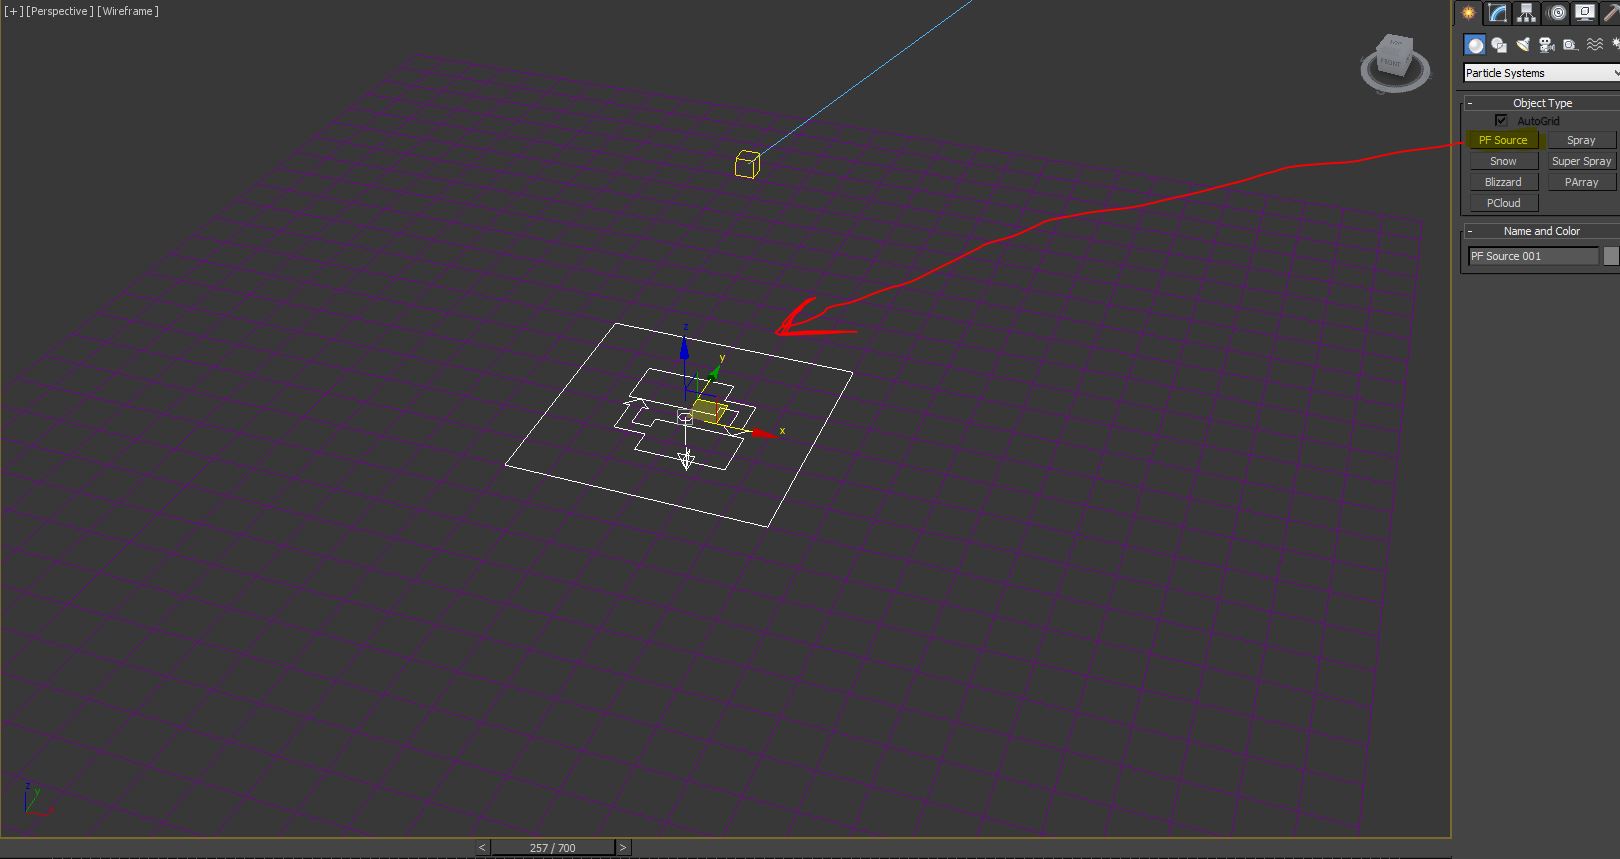Click the ViewCube in the viewport
Viewport: 1620px width, 859px height.
1394,60
